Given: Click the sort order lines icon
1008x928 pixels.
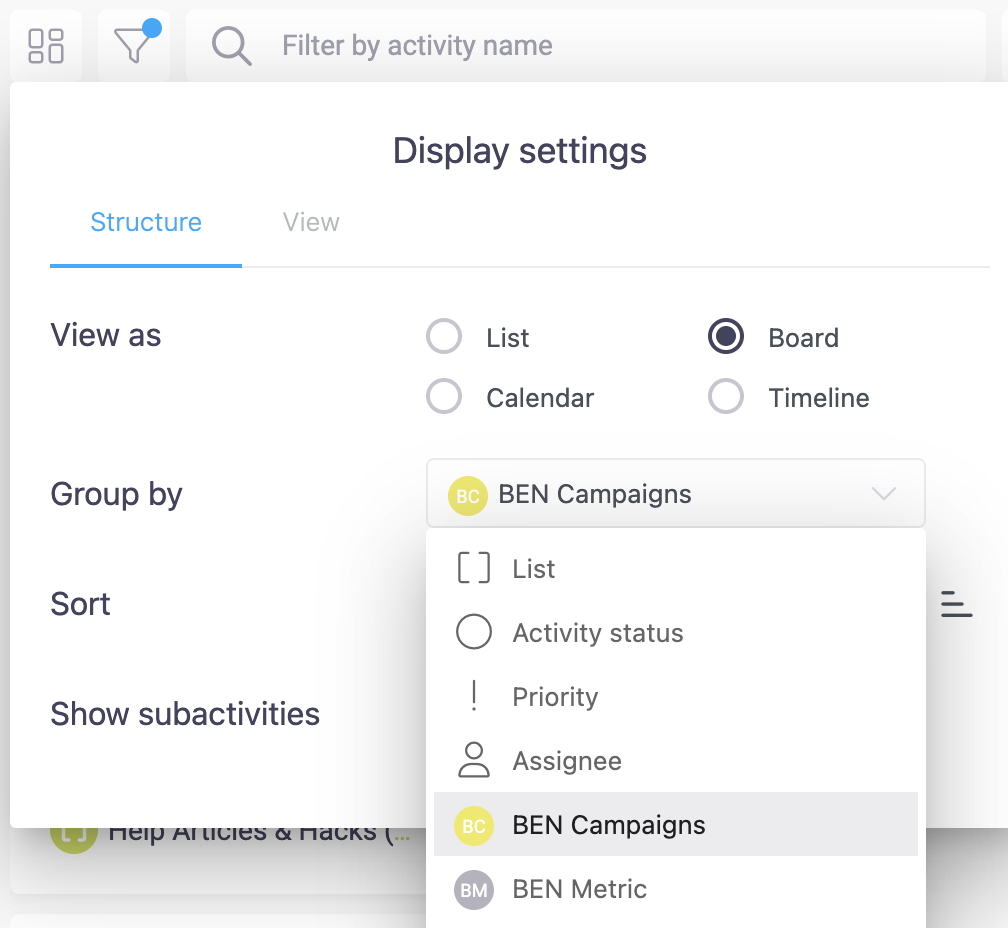Looking at the screenshot, I should tap(956, 604).
